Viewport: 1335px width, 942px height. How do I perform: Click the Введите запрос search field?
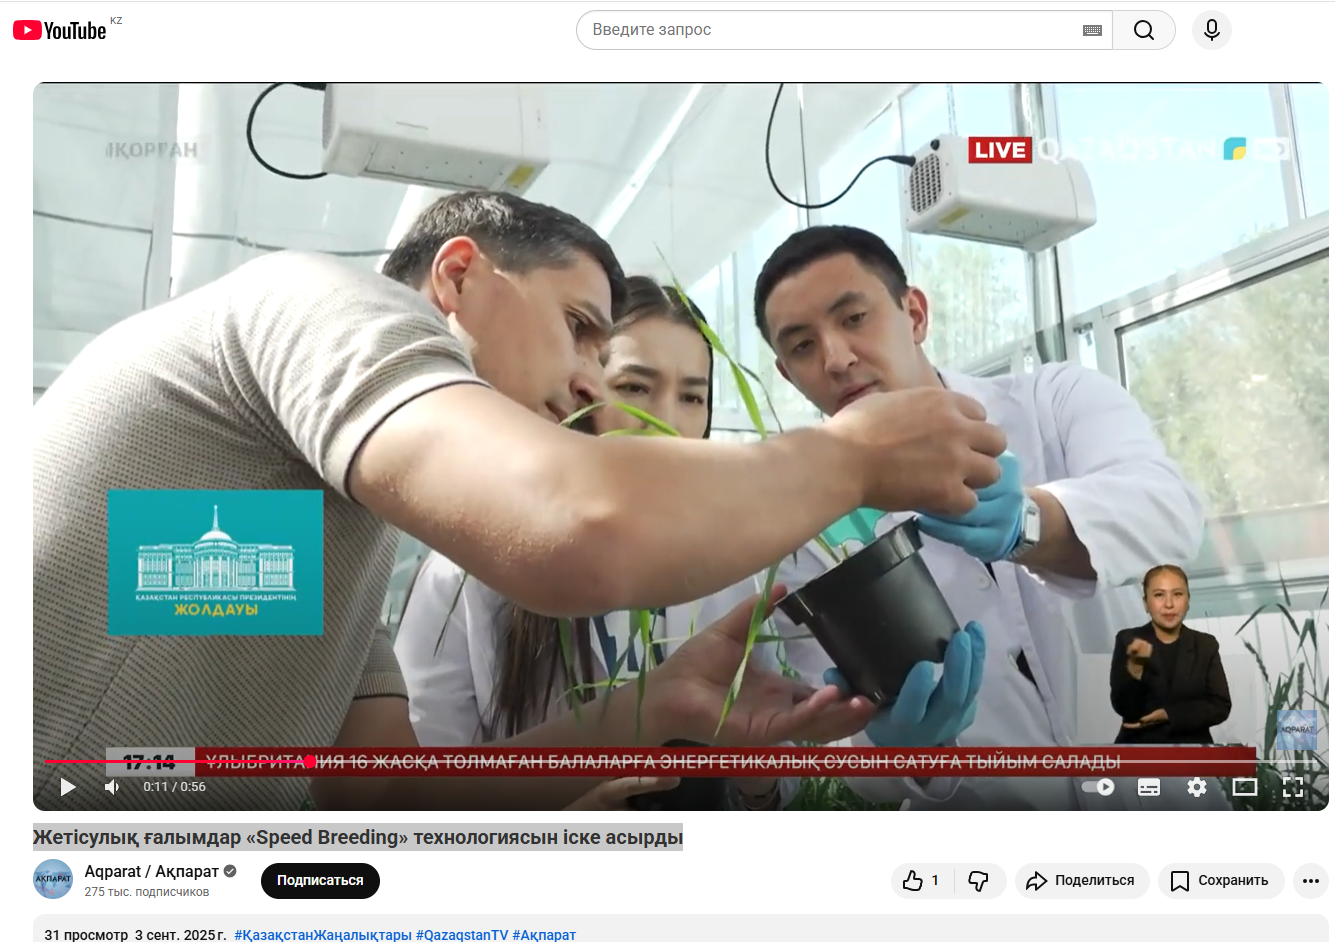(x=830, y=30)
